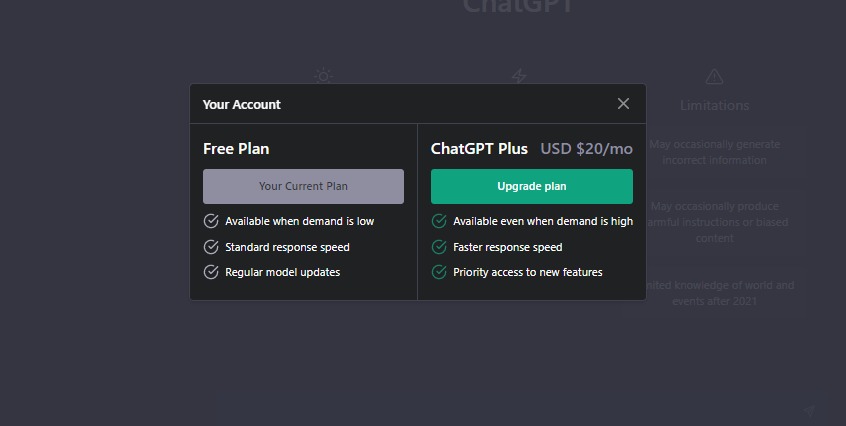Click checkmark icon beside Priority access to new features
The height and width of the screenshot is (426, 846).
click(439, 272)
